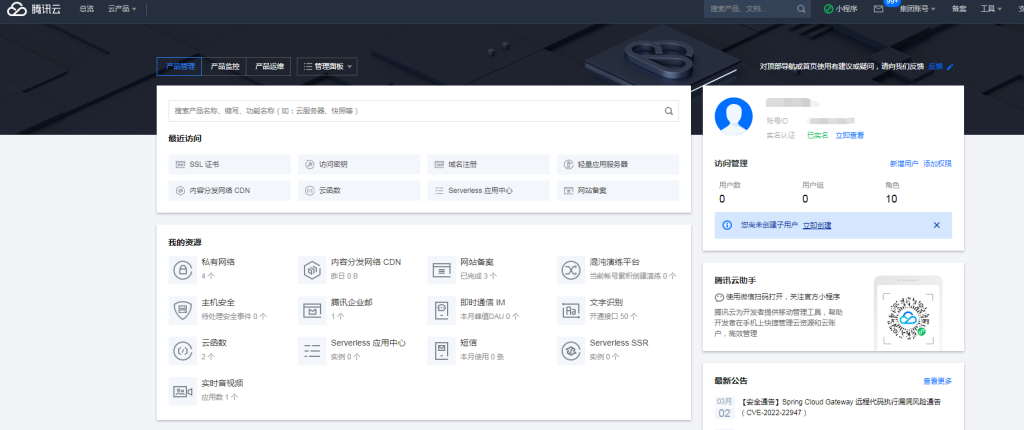Open 网站备案 icon in 我的资源
Viewport: 1024px width, 430px height.
pos(441,270)
